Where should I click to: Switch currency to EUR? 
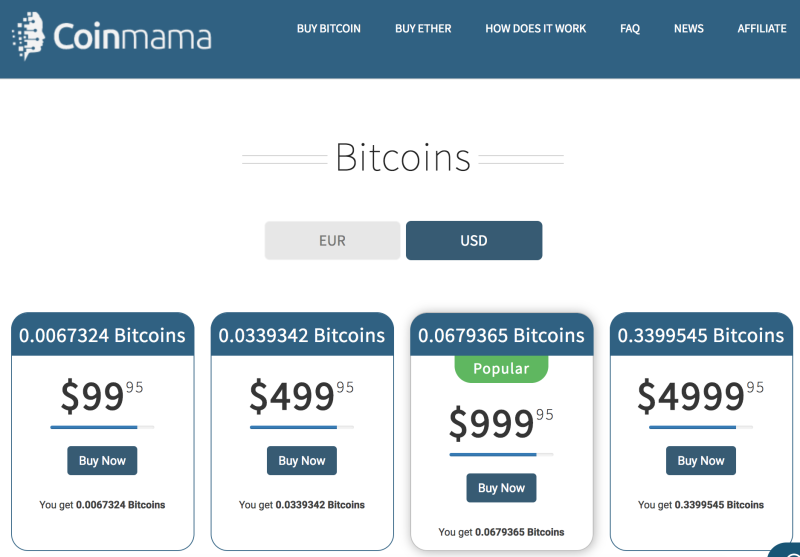332,240
